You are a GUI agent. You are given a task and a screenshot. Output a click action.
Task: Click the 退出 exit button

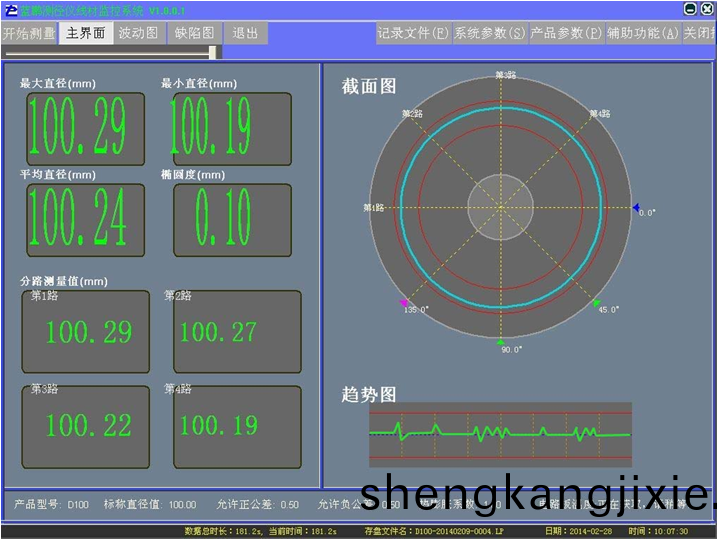pyautogui.click(x=246, y=33)
